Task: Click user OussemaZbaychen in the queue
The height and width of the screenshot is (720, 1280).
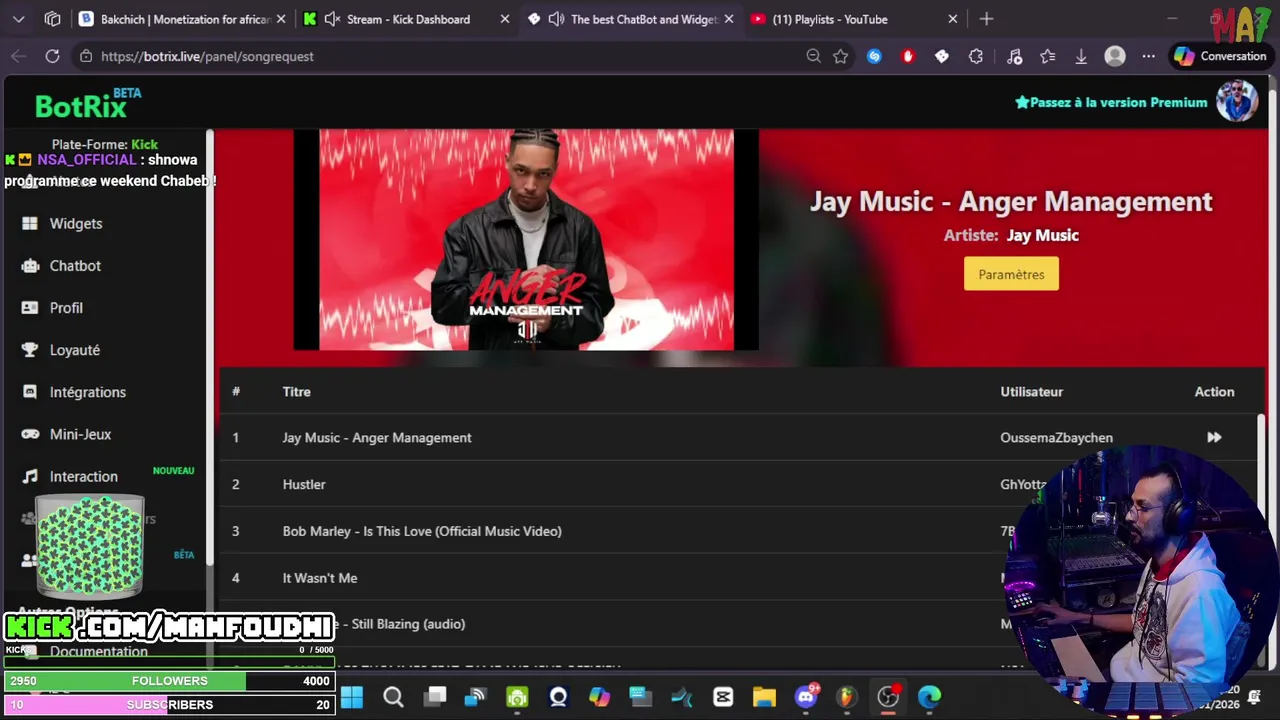Action: click(x=1056, y=437)
